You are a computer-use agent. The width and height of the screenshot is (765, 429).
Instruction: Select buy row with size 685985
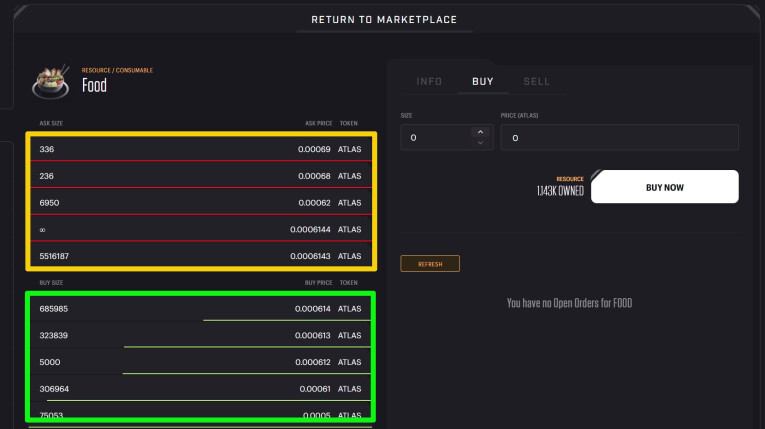201,308
